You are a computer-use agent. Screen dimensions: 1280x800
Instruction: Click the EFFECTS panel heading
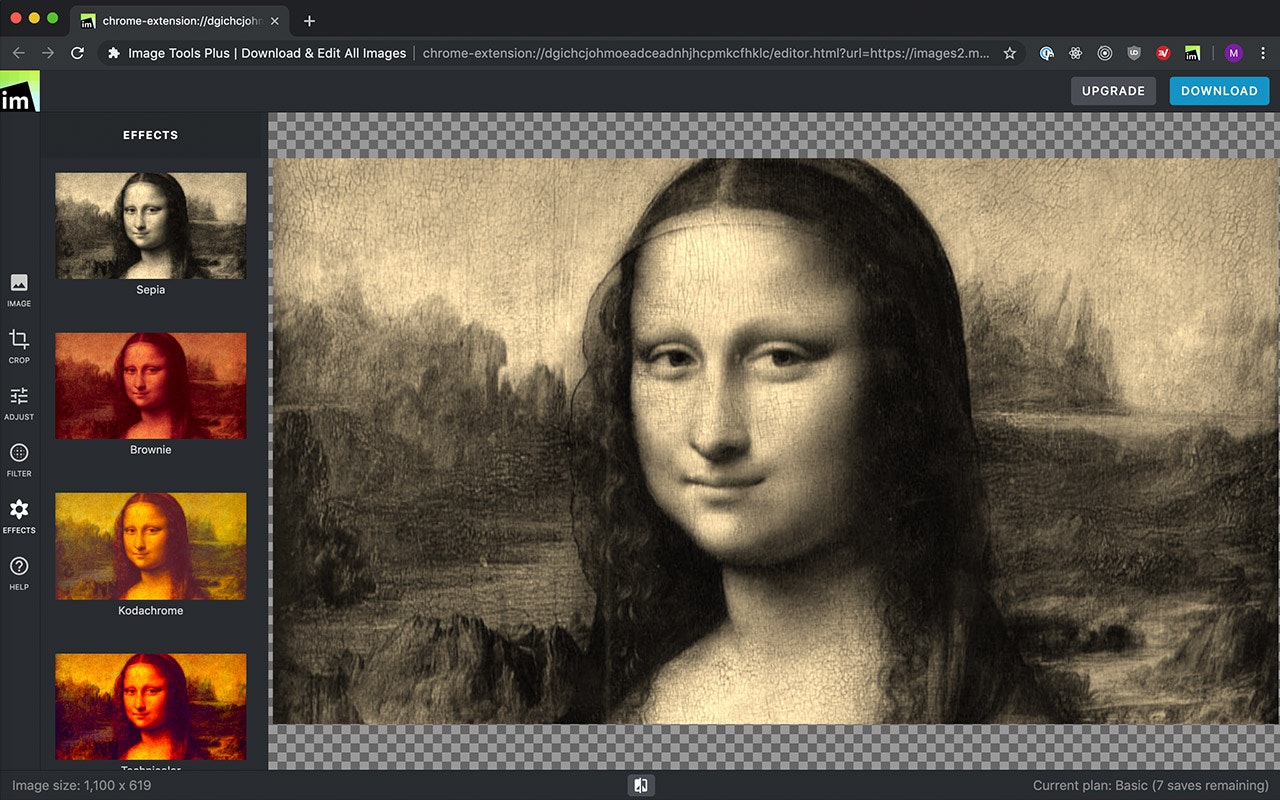point(150,135)
